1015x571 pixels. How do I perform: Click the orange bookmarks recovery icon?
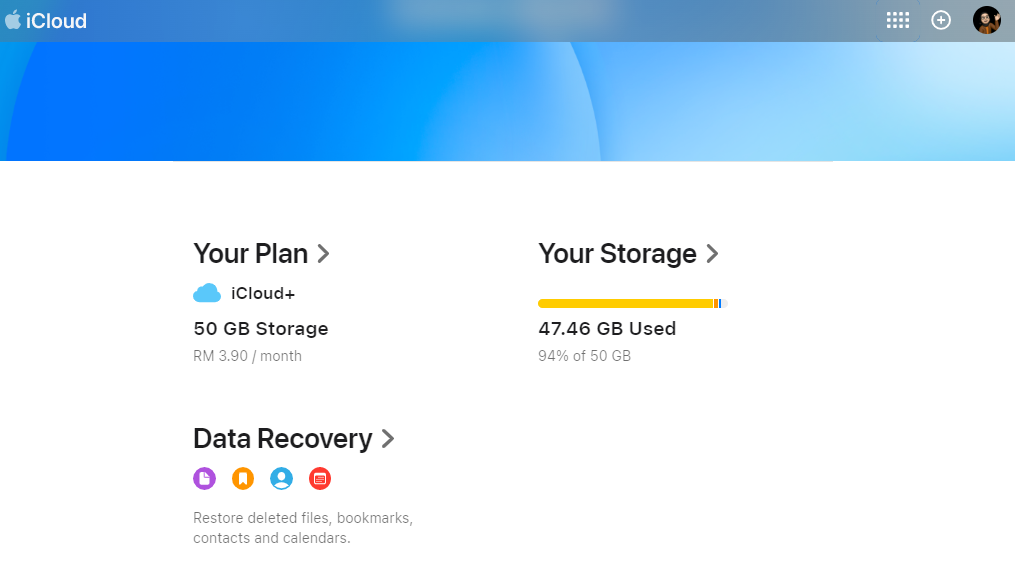(243, 479)
